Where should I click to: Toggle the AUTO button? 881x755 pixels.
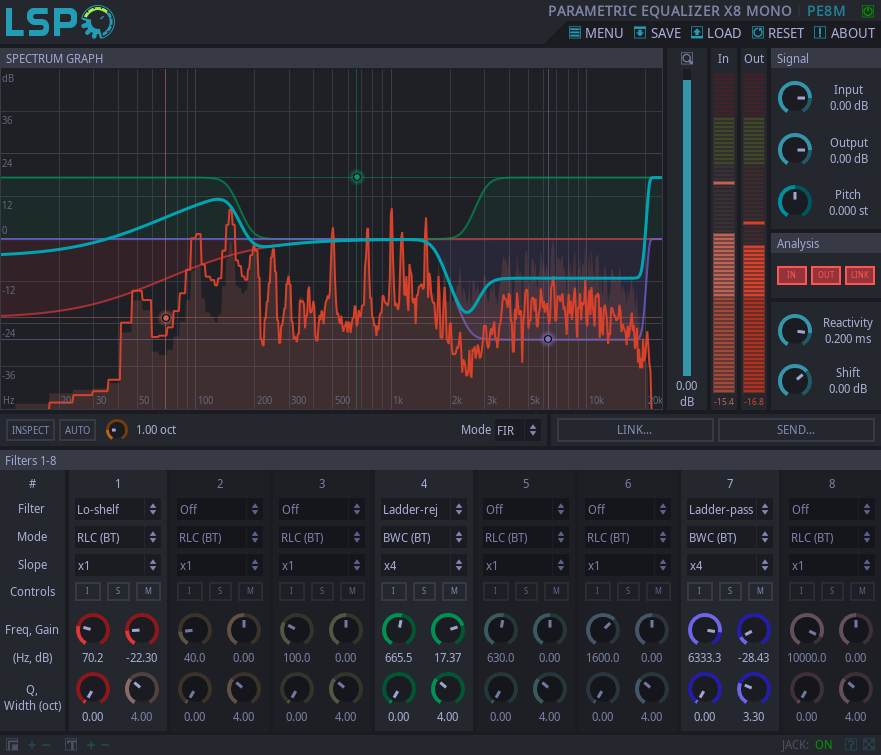[x=78, y=430]
